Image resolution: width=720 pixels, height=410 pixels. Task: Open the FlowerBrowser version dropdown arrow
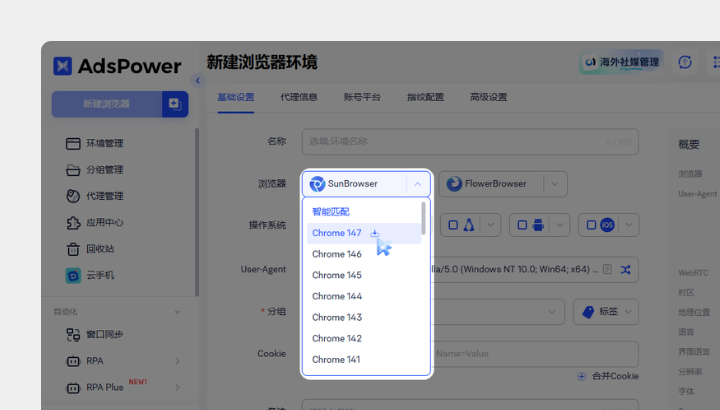pyautogui.click(x=555, y=184)
